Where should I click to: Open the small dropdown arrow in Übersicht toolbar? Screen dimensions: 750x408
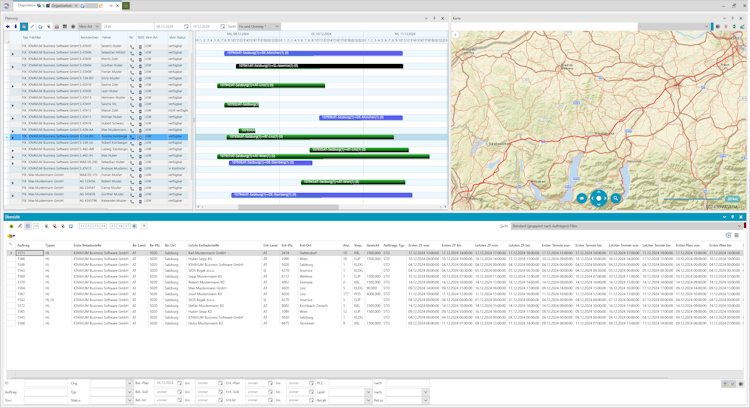click(144, 226)
